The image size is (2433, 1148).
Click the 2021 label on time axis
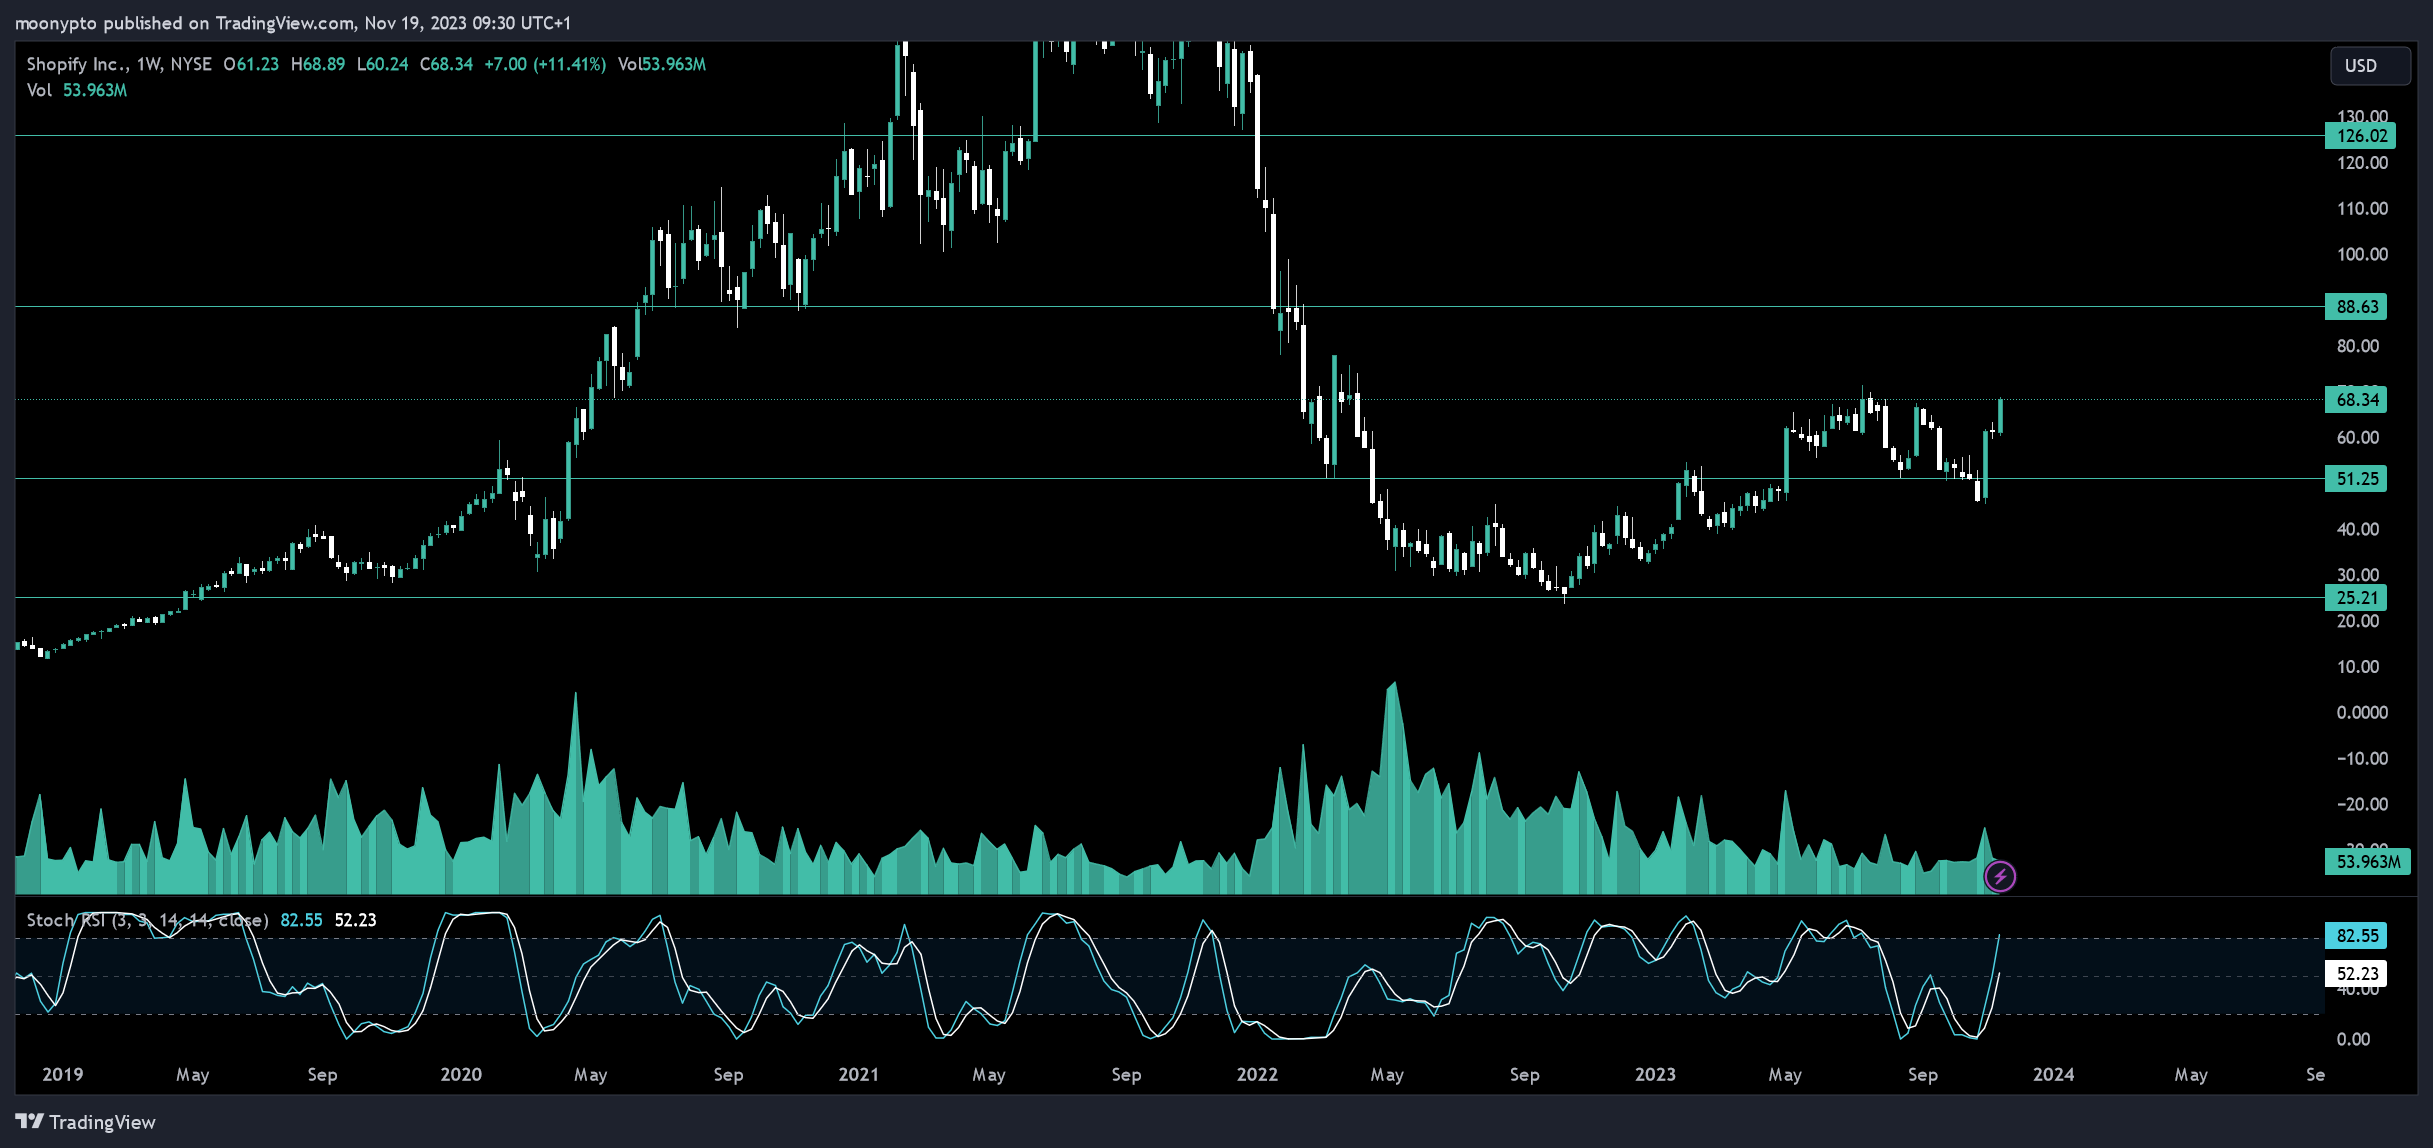click(859, 1075)
